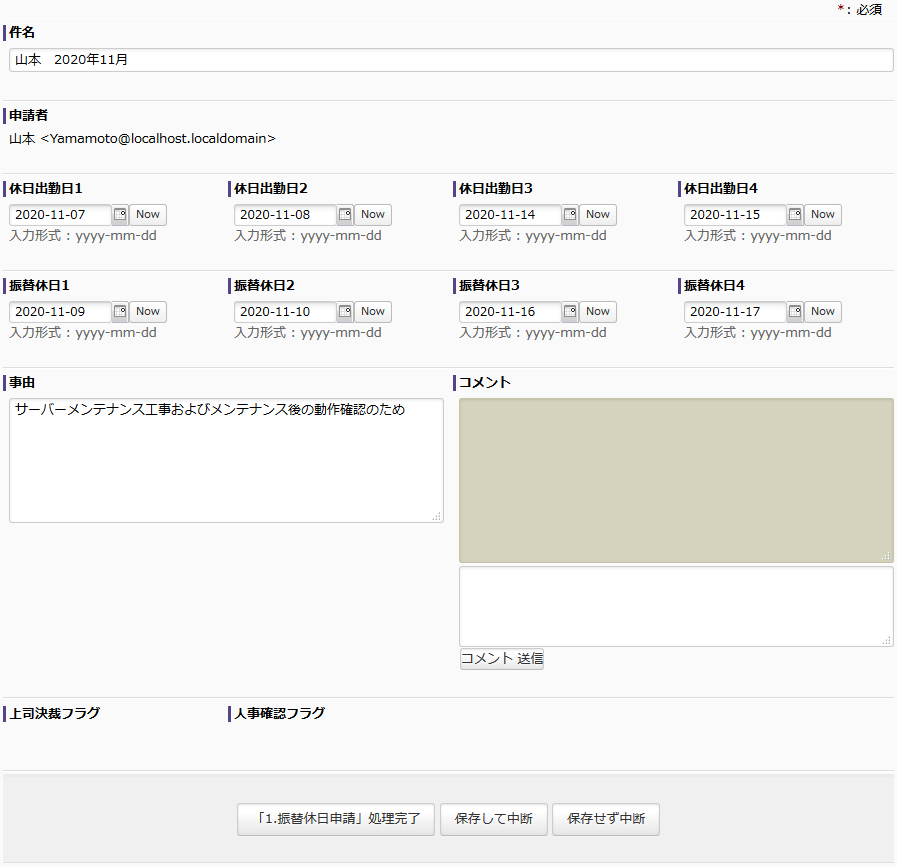Open calendar picker for 振替休日2
This screenshot has width=897, height=867.
[345, 312]
